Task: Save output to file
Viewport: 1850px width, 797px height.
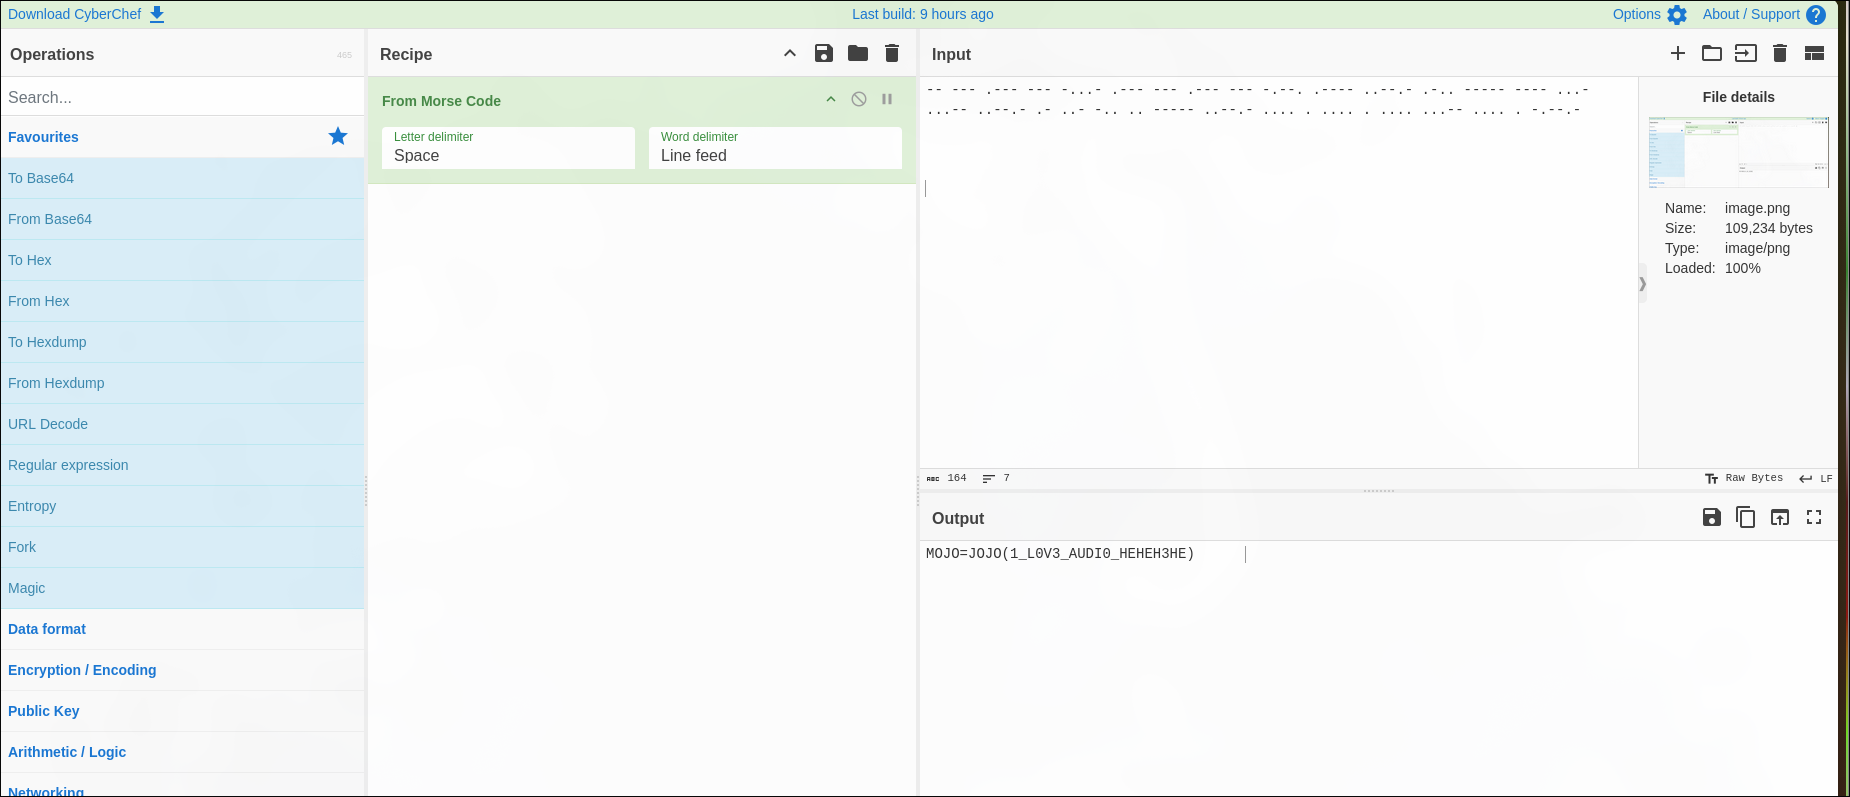Action: click(1712, 517)
